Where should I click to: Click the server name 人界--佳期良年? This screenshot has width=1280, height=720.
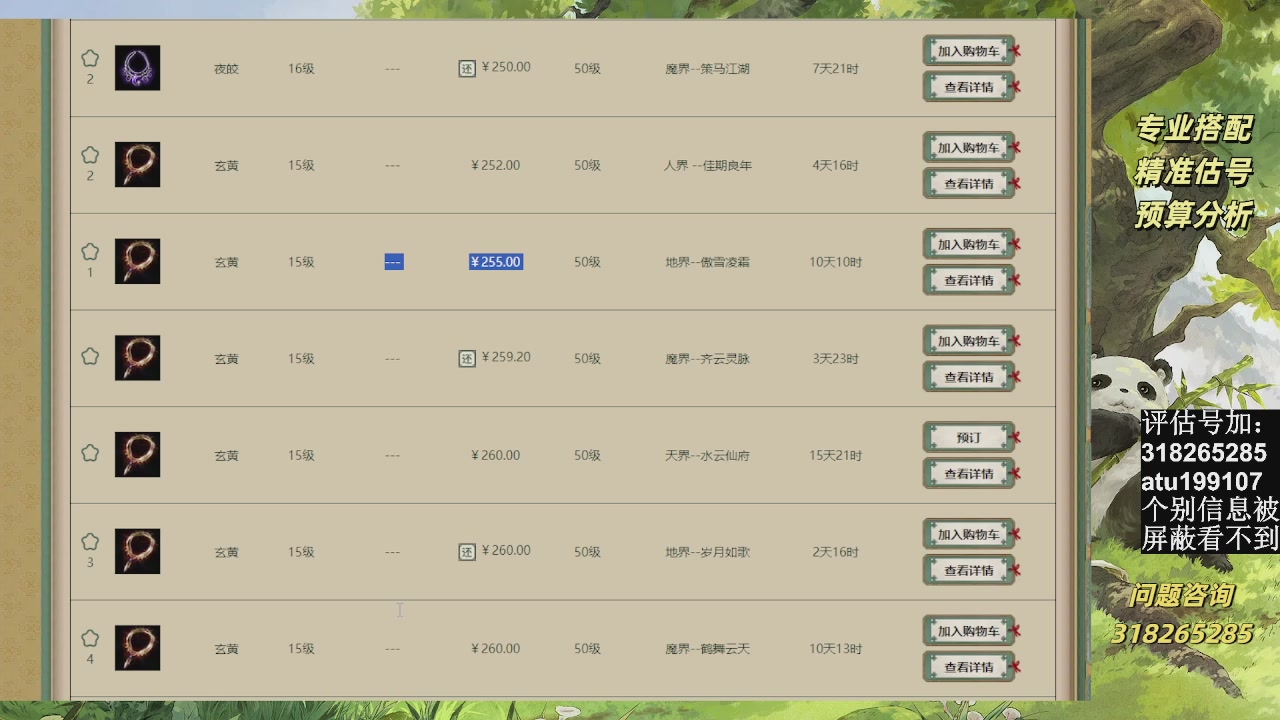coord(707,165)
